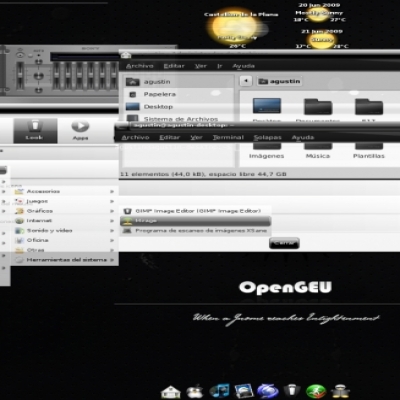Choose Mirage from the Gráficos submenu
This screenshot has height=400, width=400.
195,221
